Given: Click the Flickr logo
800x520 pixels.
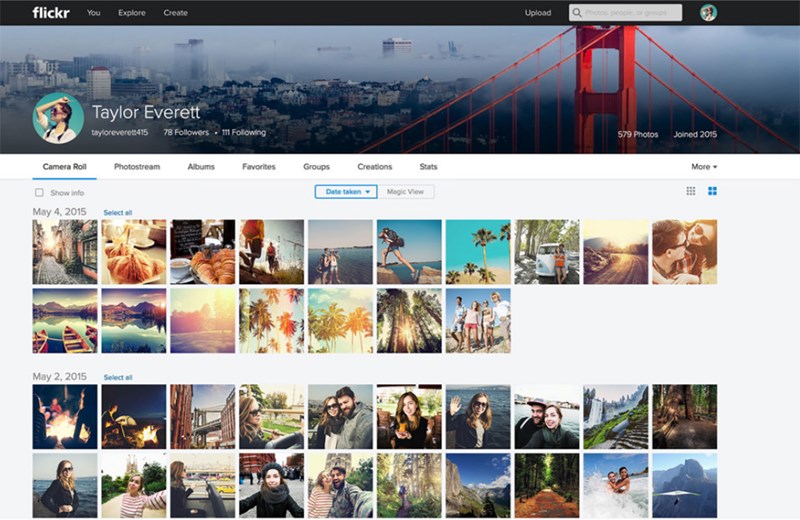Looking at the screenshot, I should coord(51,12).
